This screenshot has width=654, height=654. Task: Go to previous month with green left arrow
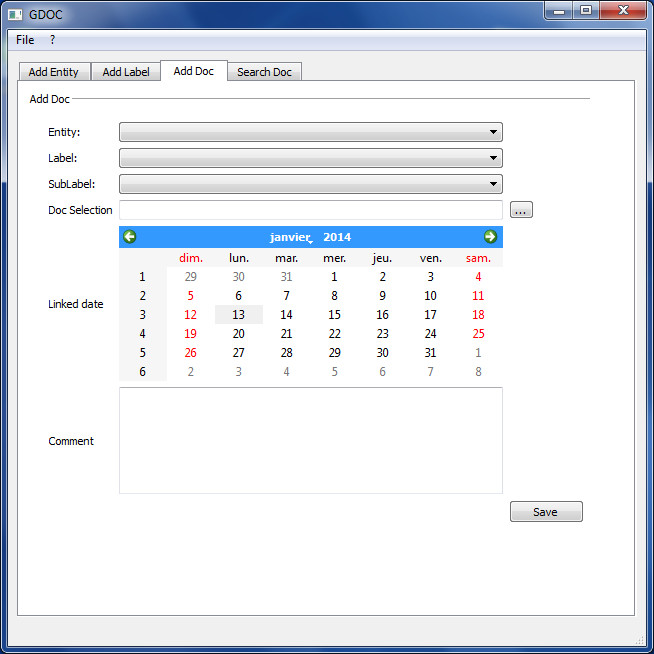130,236
